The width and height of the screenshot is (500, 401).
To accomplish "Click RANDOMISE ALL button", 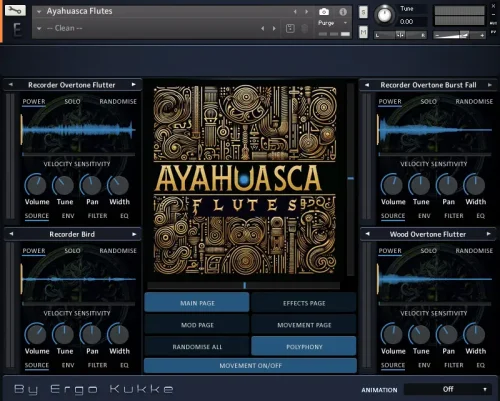I will [x=197, y=347].
